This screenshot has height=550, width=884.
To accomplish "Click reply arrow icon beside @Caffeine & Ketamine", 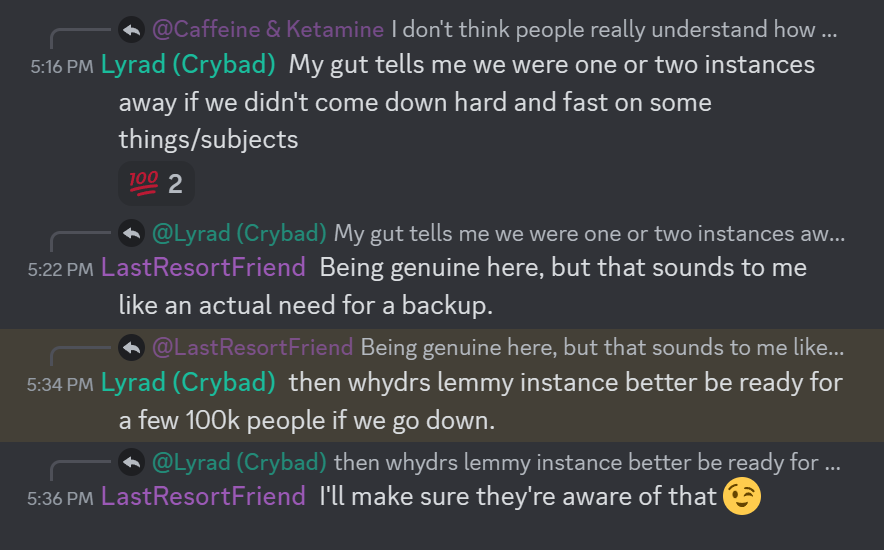I will (131, 30).
